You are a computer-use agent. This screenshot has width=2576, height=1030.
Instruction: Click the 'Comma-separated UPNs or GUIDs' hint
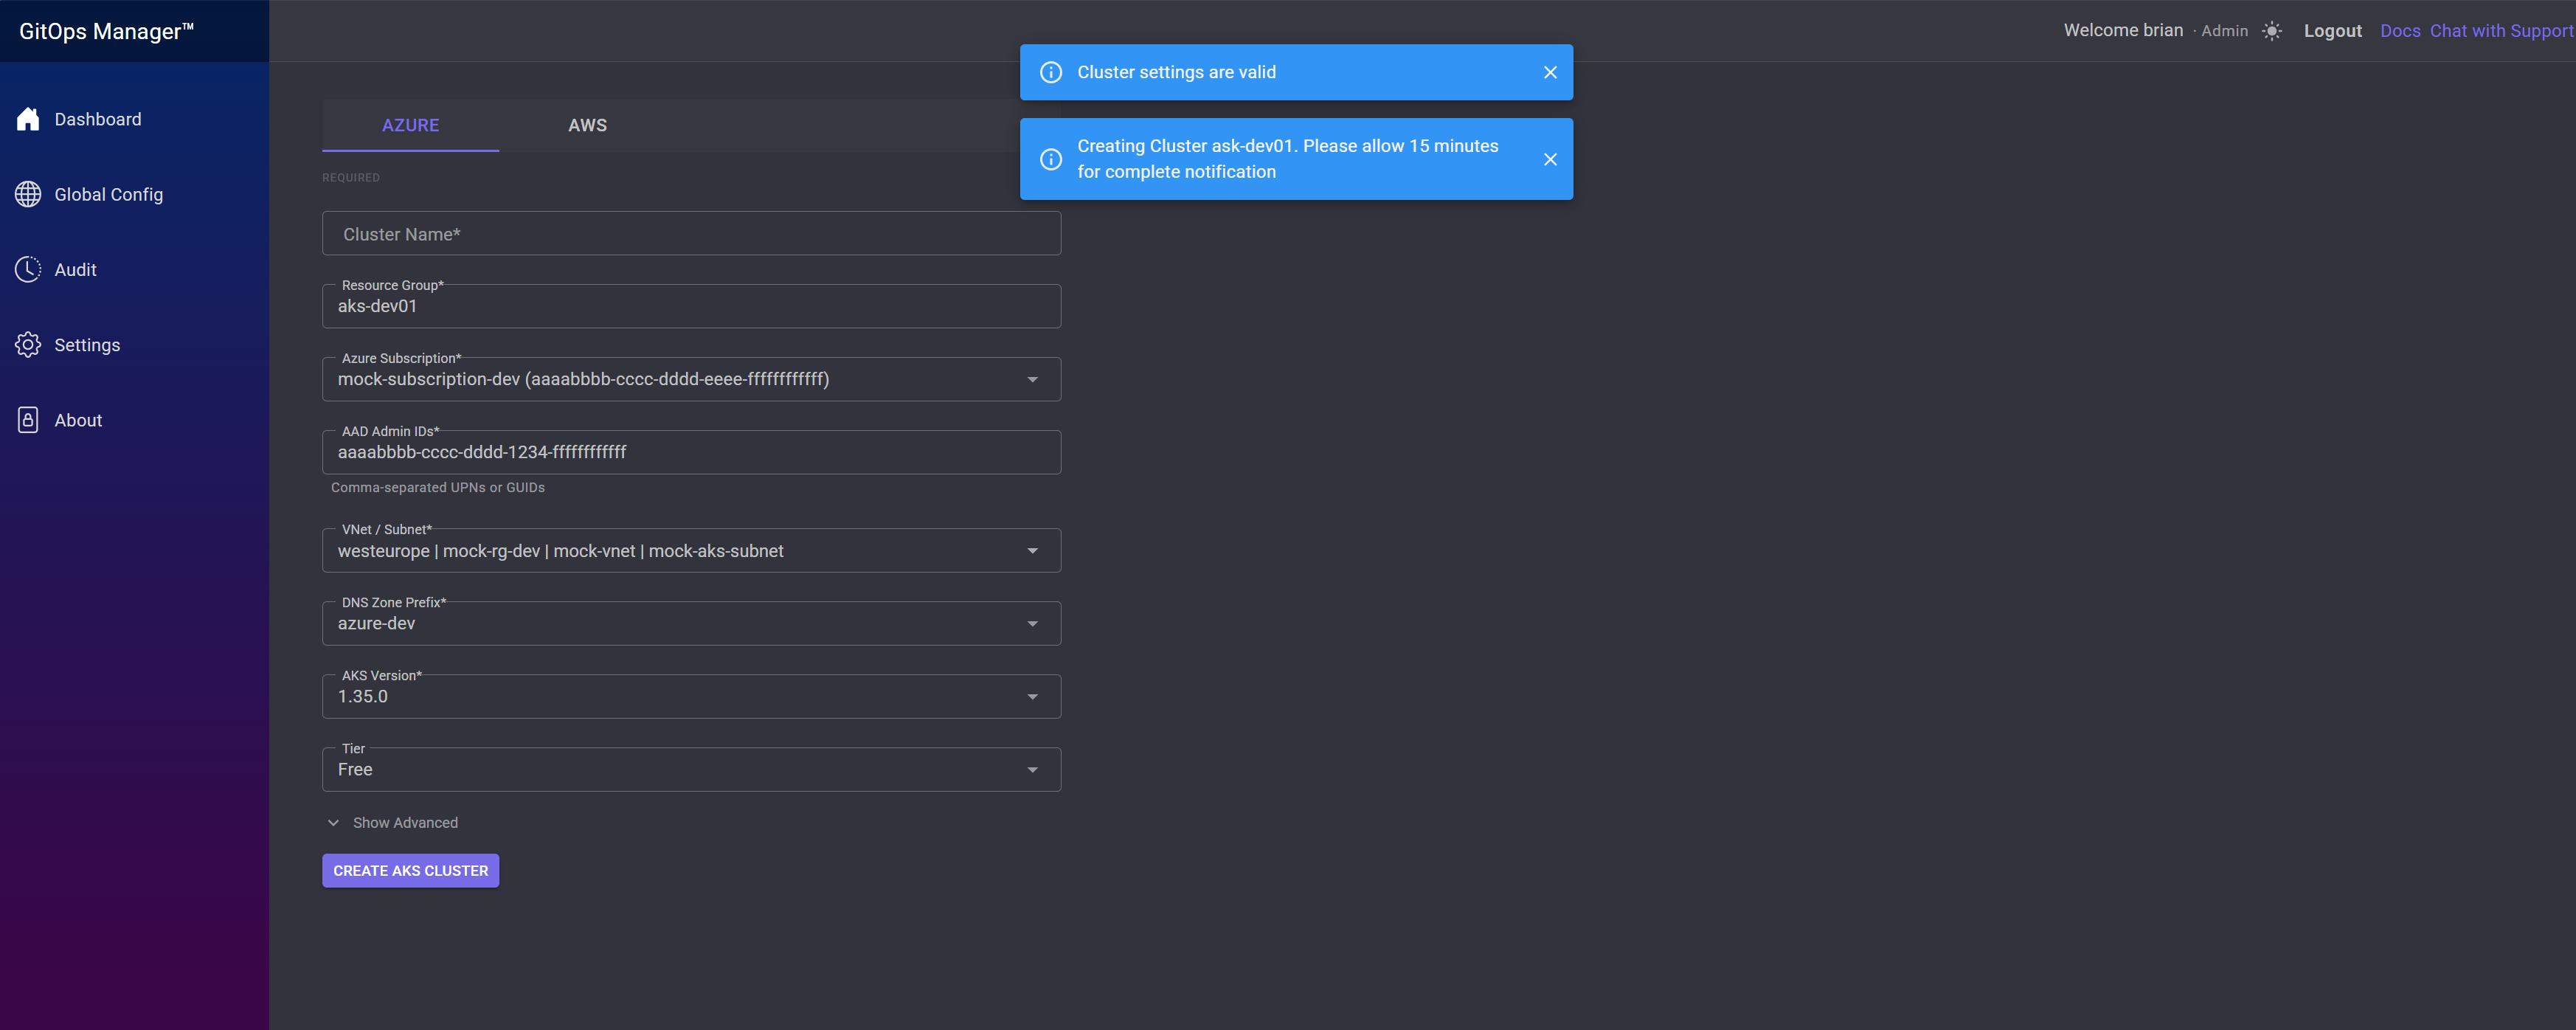[438, 487]
